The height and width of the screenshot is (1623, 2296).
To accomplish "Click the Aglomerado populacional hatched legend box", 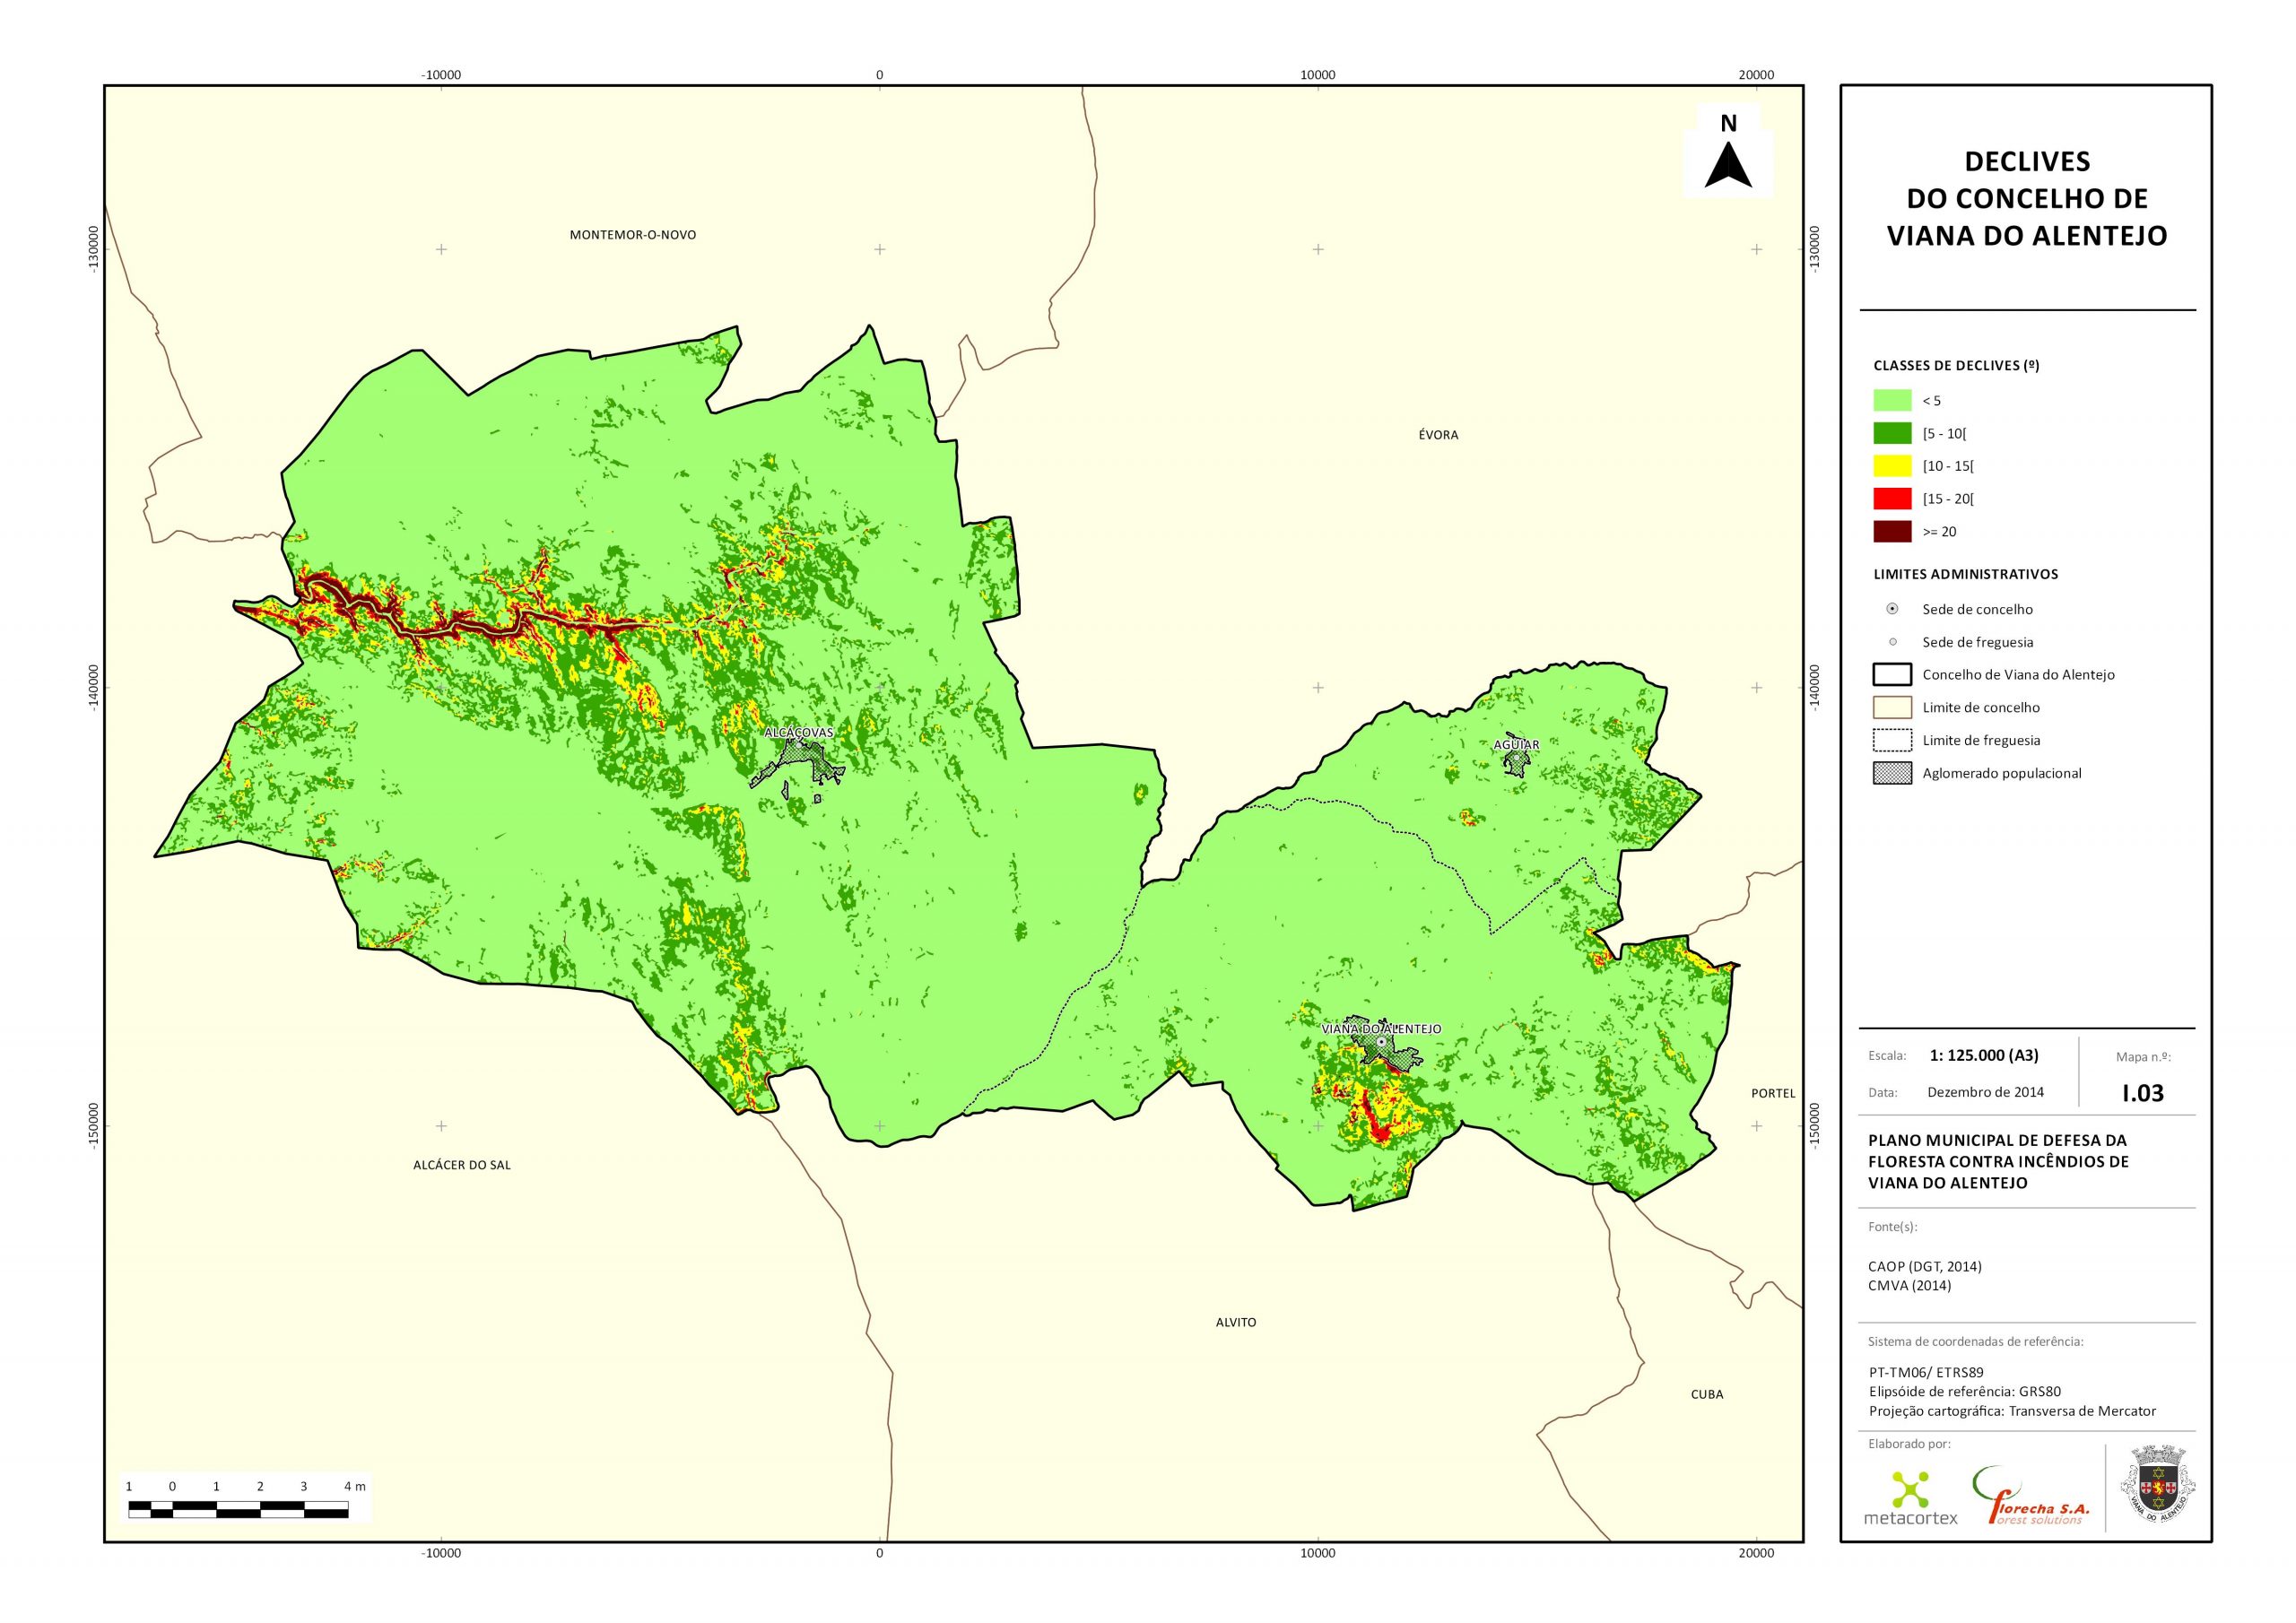I will [x=1892, y=773].
